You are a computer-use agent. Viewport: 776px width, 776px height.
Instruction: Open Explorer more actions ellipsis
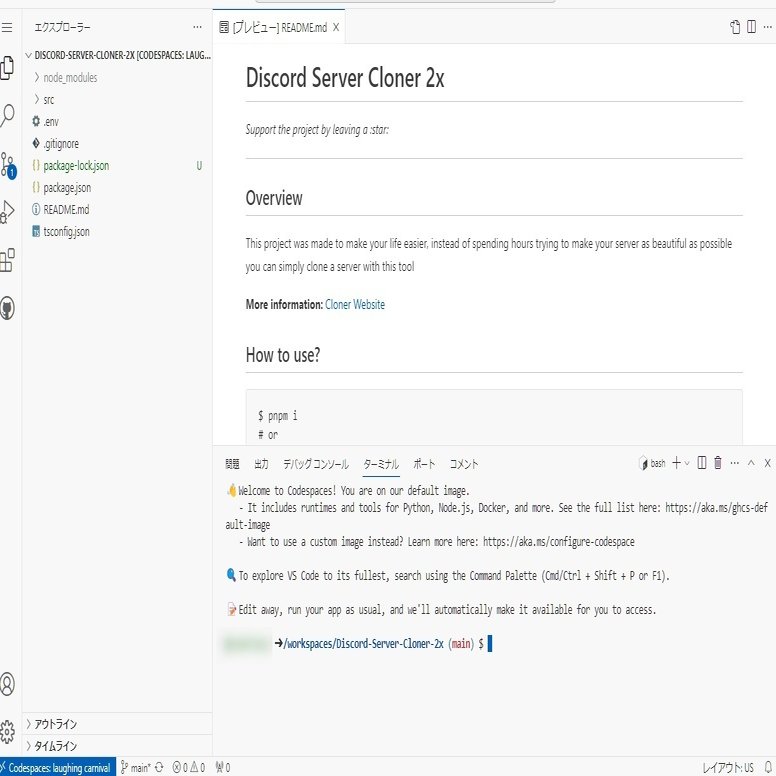pyautogui.click(x=197, y=27)
